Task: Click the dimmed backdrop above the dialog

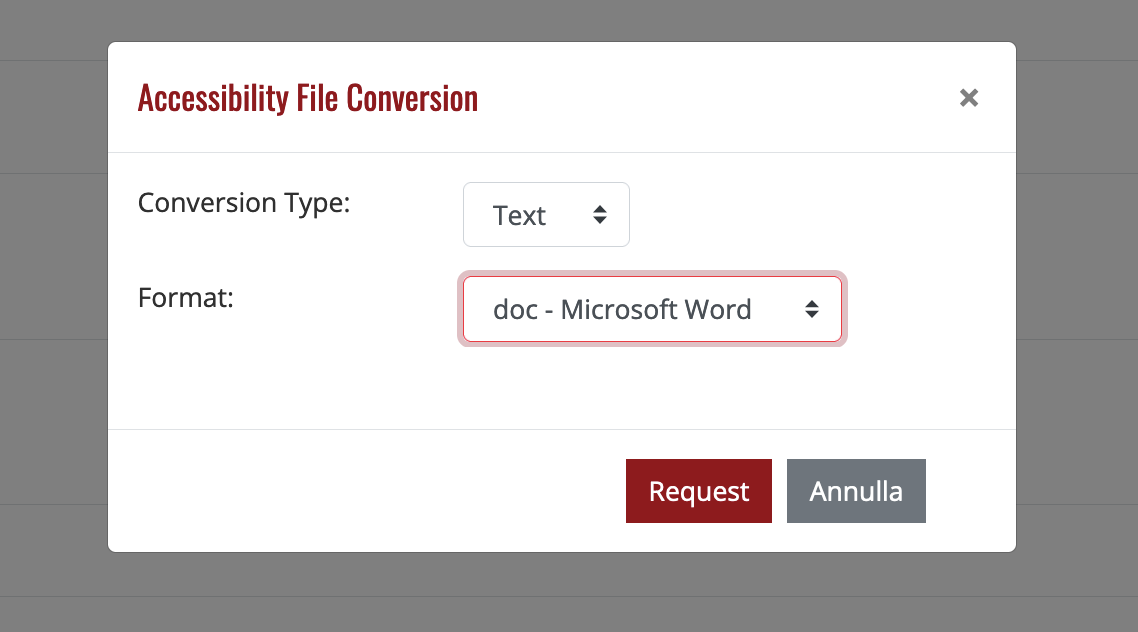Action: (560, 20)
